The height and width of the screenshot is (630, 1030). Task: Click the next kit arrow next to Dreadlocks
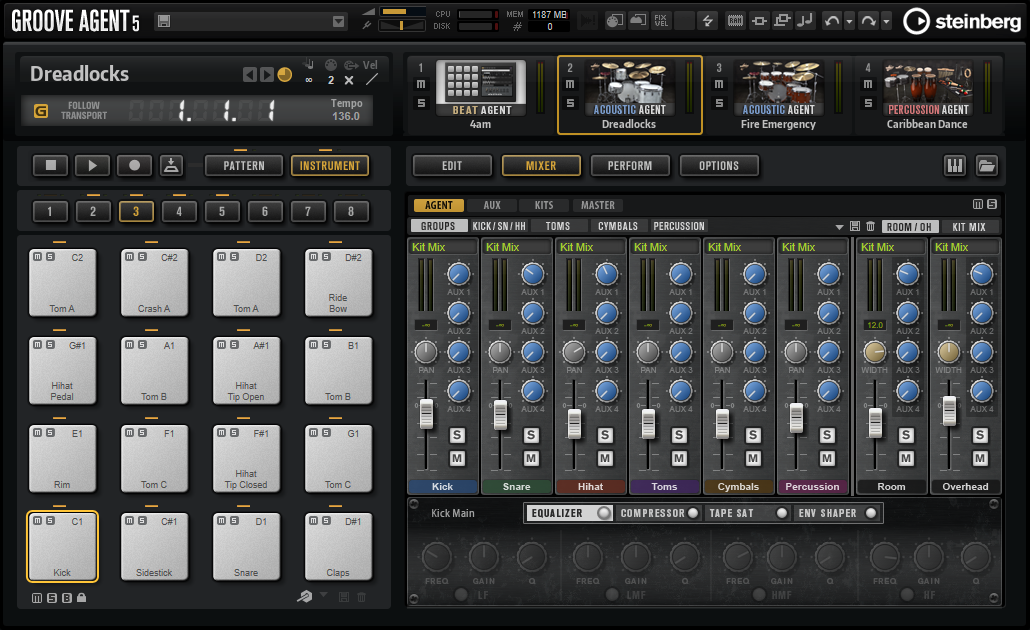pos(266,75)
